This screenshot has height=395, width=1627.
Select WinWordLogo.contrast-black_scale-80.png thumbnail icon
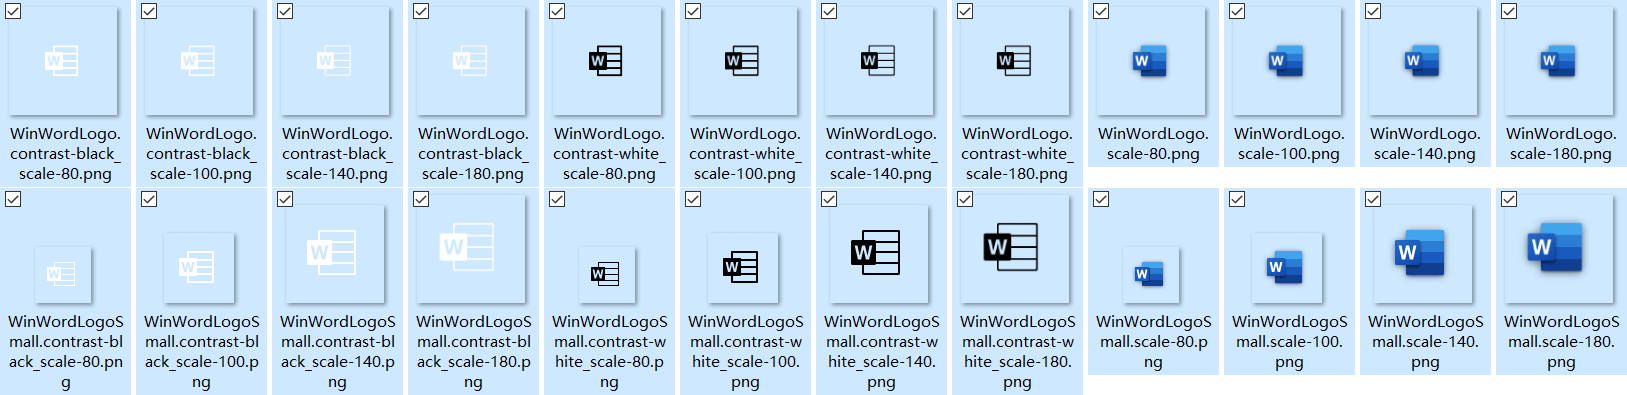click(62, 62)
